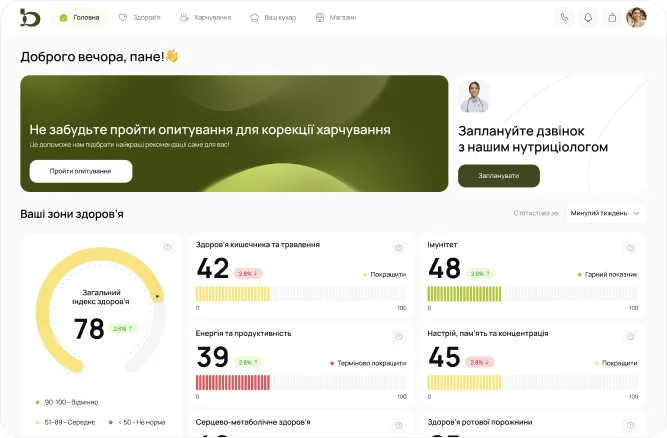
Task: Open notifications bell icon
Action: pyautogui.click(x=588, y=17)
